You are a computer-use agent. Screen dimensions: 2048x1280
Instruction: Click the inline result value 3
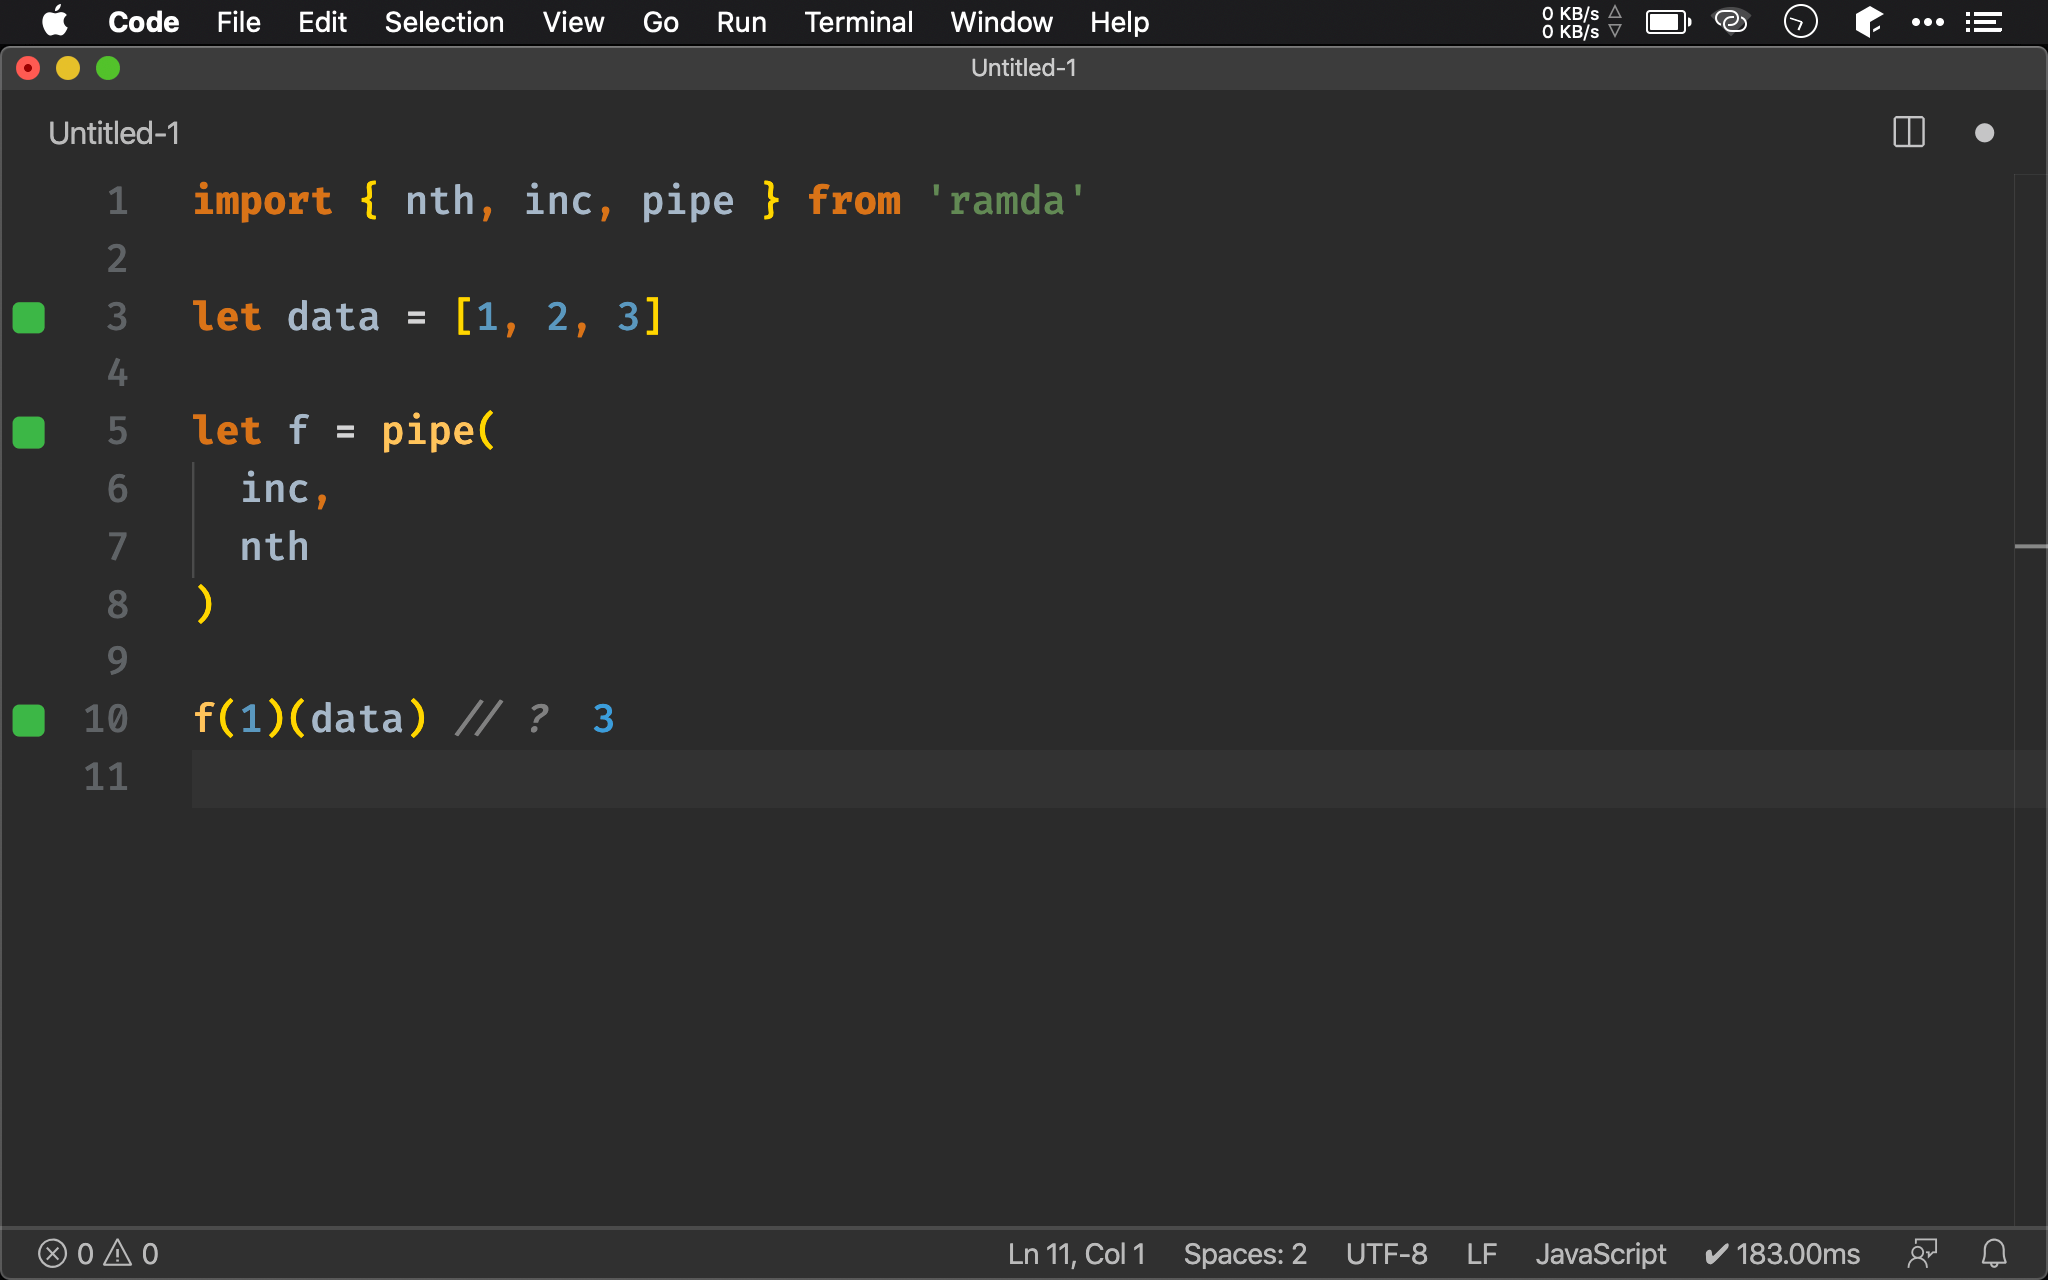[603, 719]
